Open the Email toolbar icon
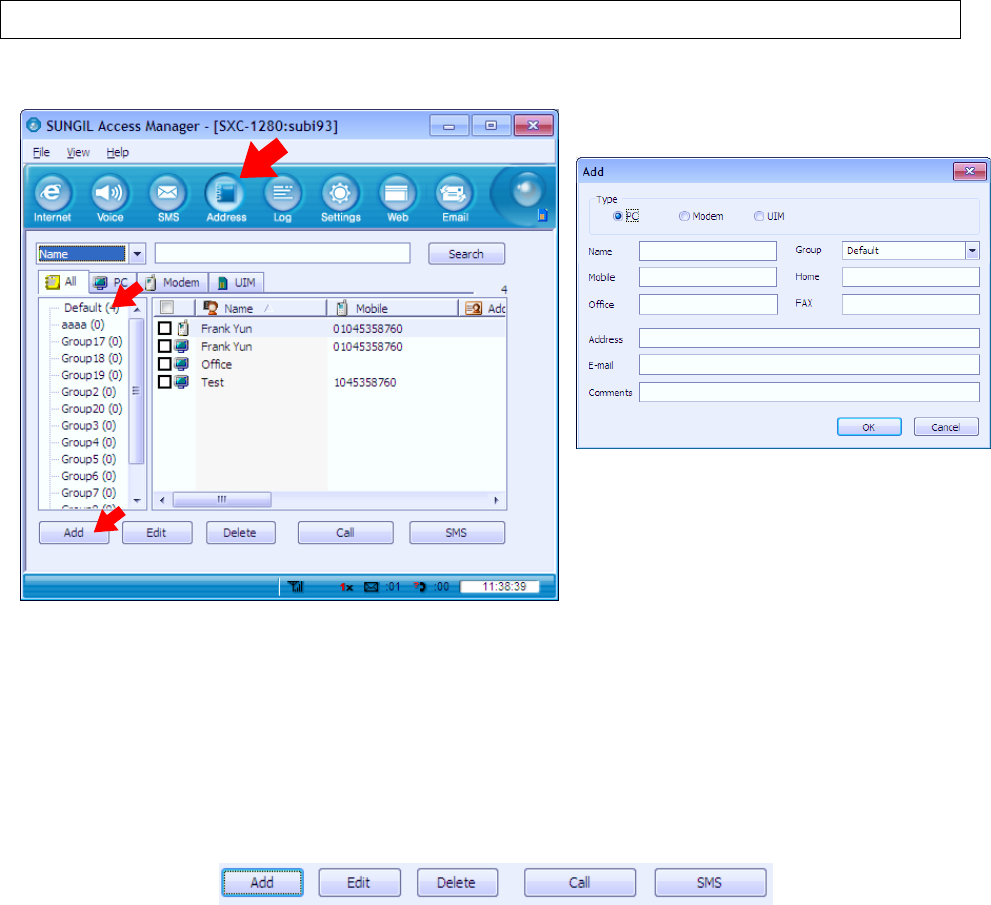This screenshot has height=905, width=991. tap(454, 198)
